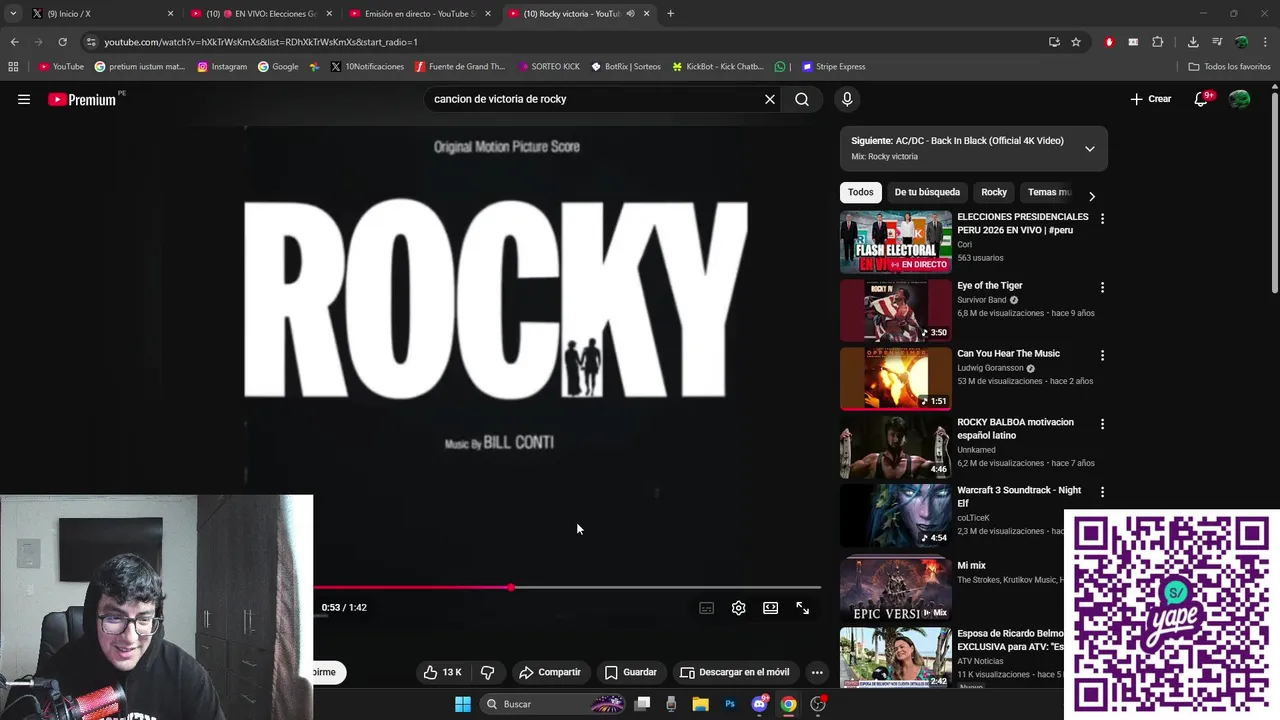Expand the Mix: Rocky victoria playlist panel
Screen dimensions: 1280x720
pyautogui.click(x=1090, y=149)
